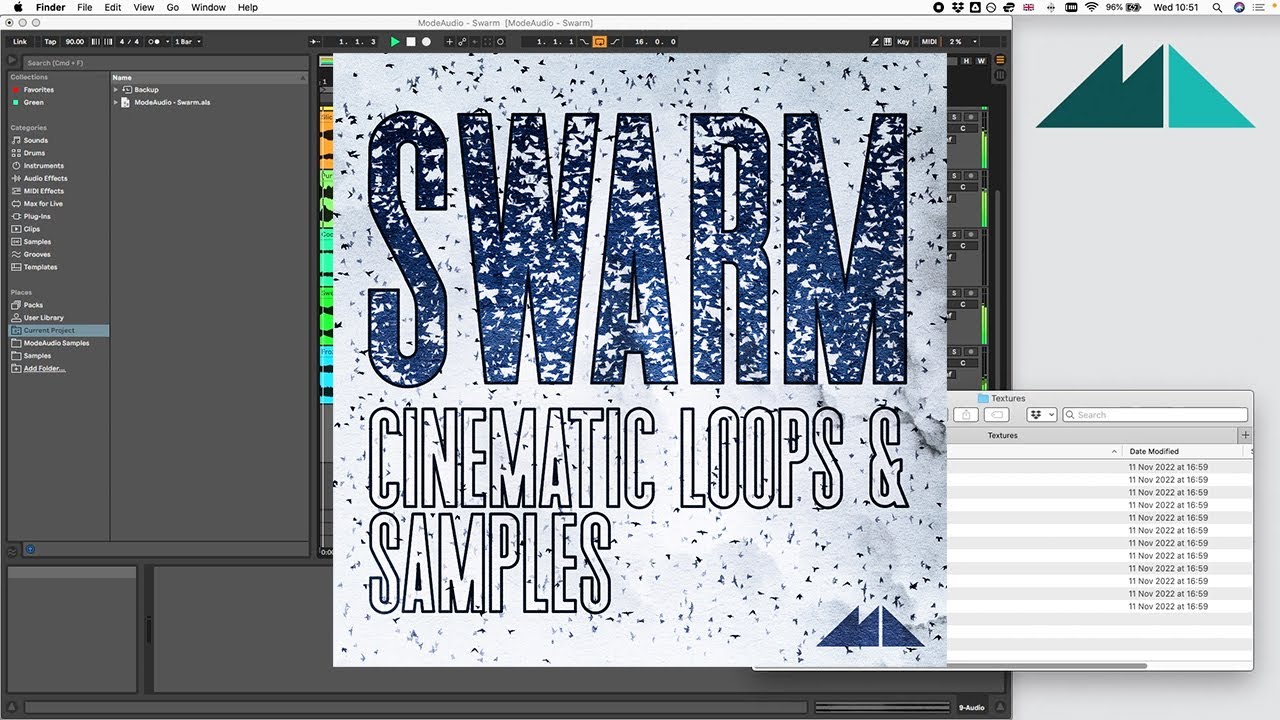Toggle Key Map Mode button
The height and width of the screenshot is (720, 1280).
pyautogui.click(x=903, y=42)
